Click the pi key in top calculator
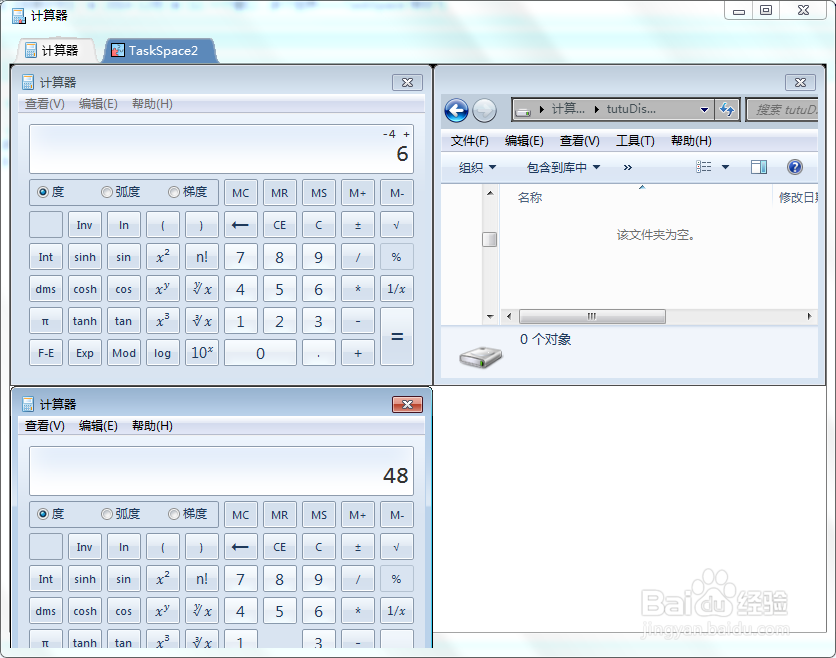 pos(46,321)
